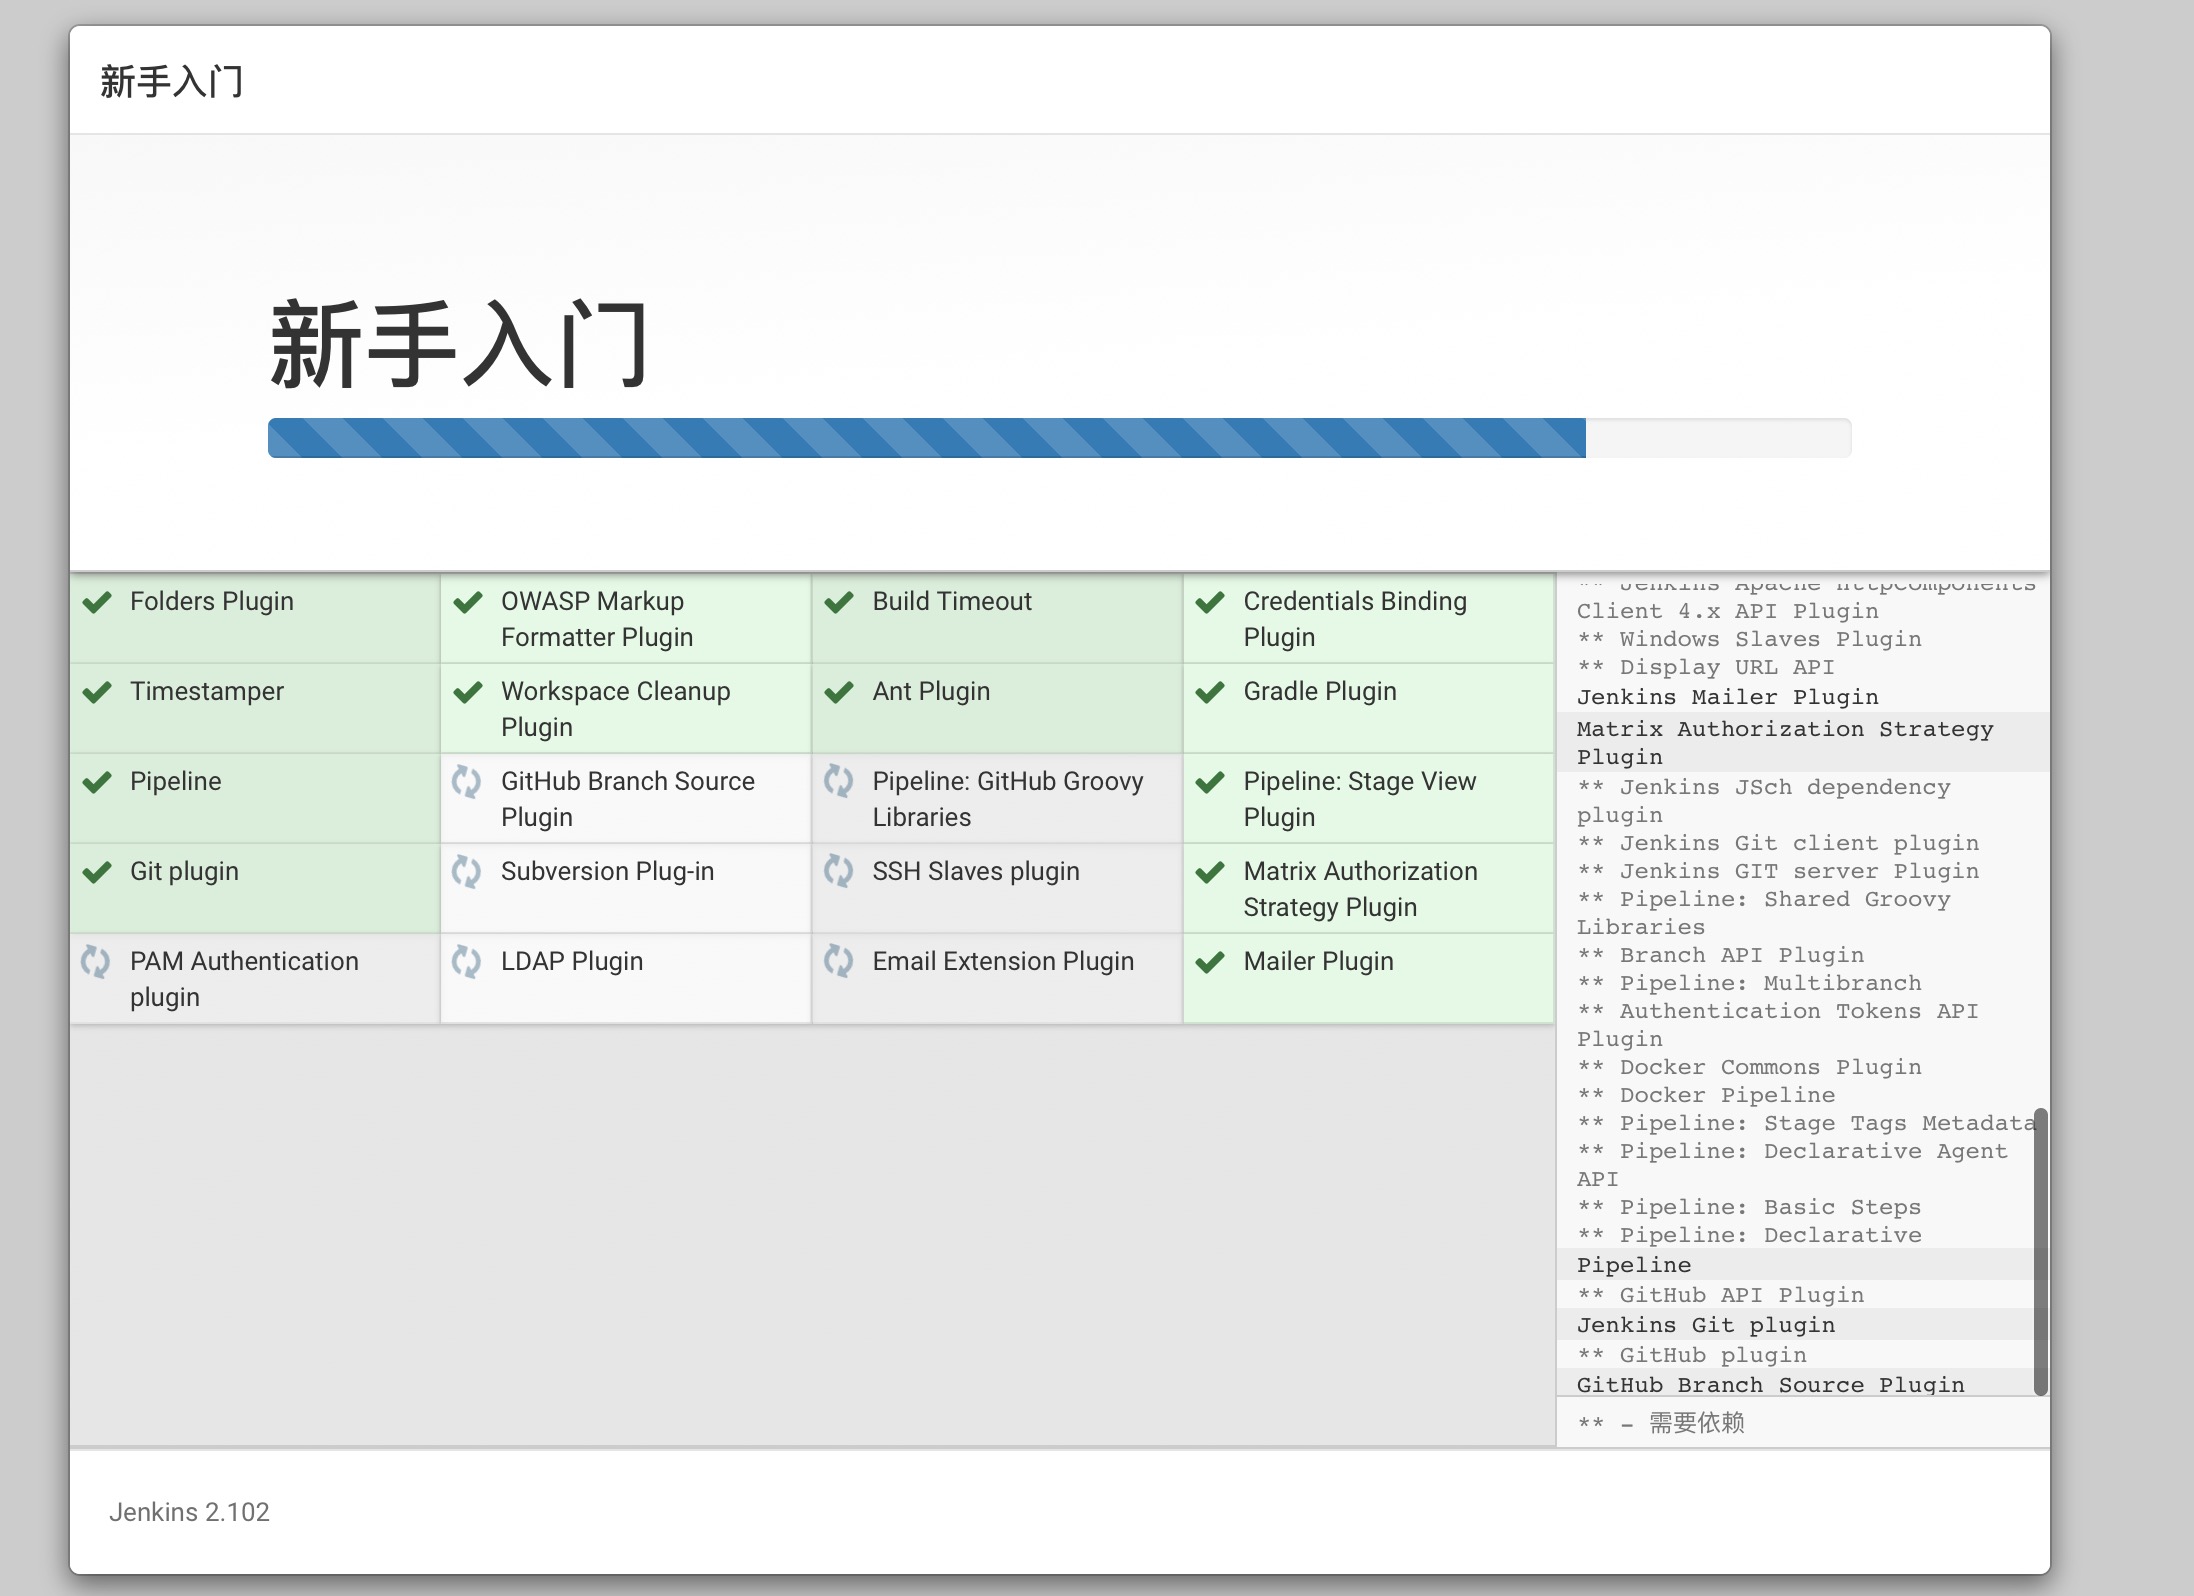Click the checkmark icon next to Mailer Plugin

pyautogui.click(x=1210, y=962)
